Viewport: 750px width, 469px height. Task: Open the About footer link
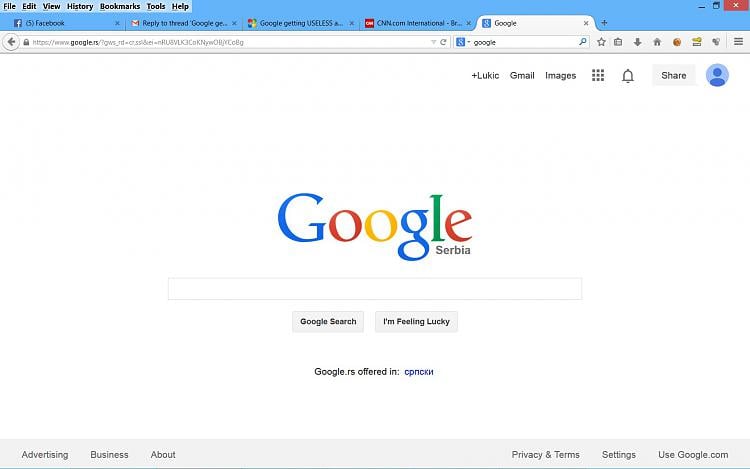coord(163,455)
